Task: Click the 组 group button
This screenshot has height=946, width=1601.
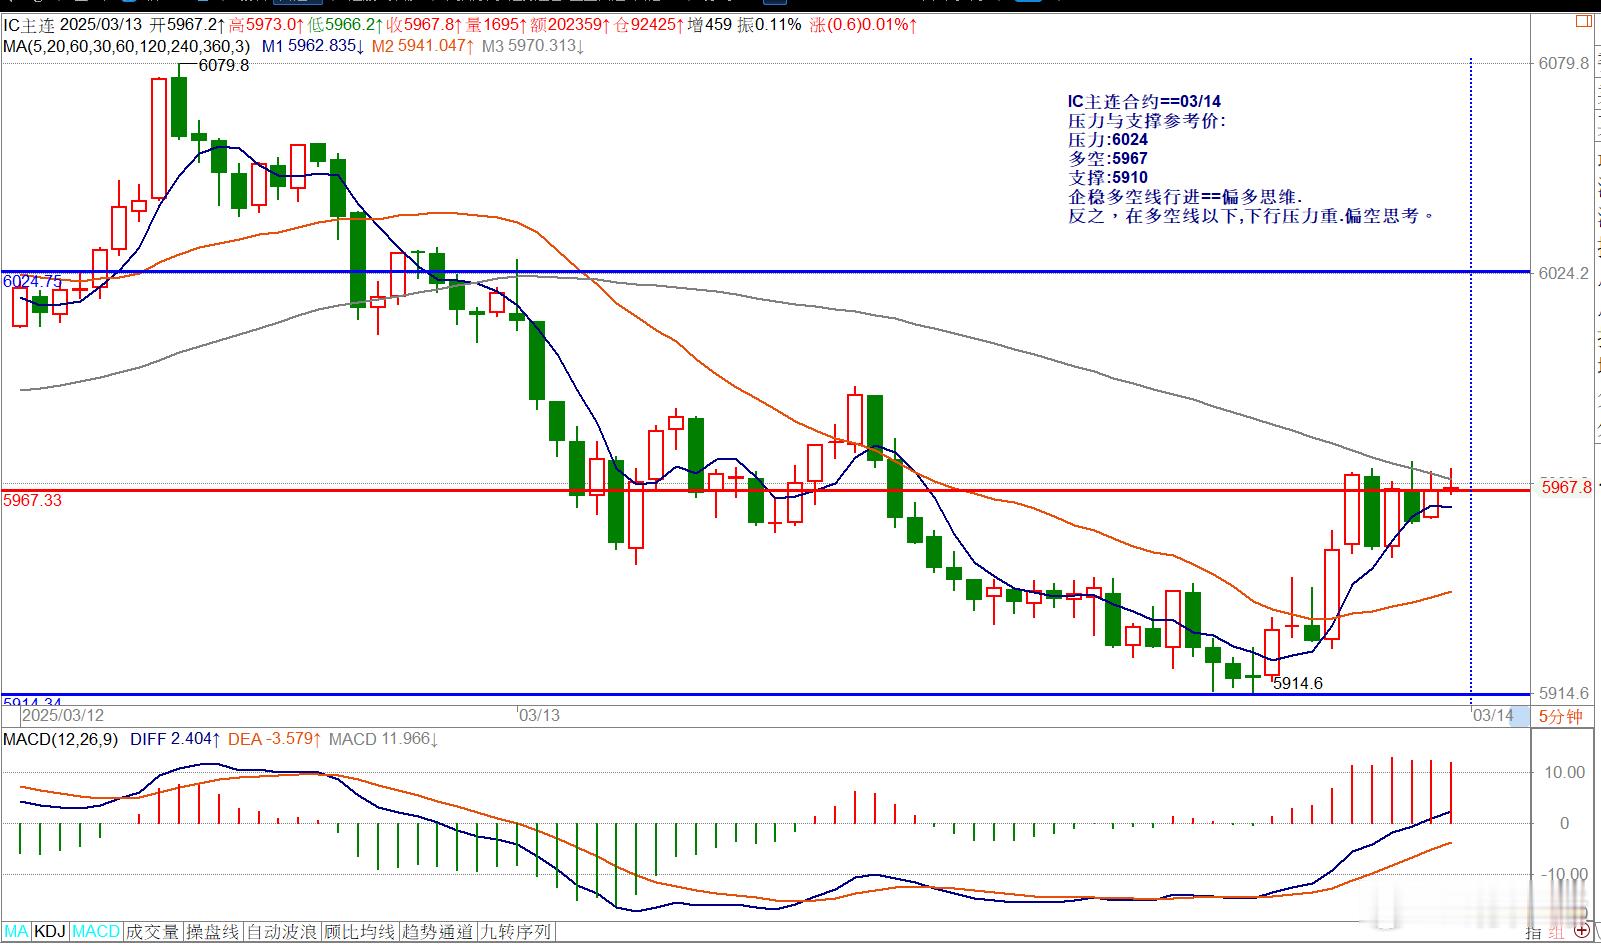Action: point(1555,932)
